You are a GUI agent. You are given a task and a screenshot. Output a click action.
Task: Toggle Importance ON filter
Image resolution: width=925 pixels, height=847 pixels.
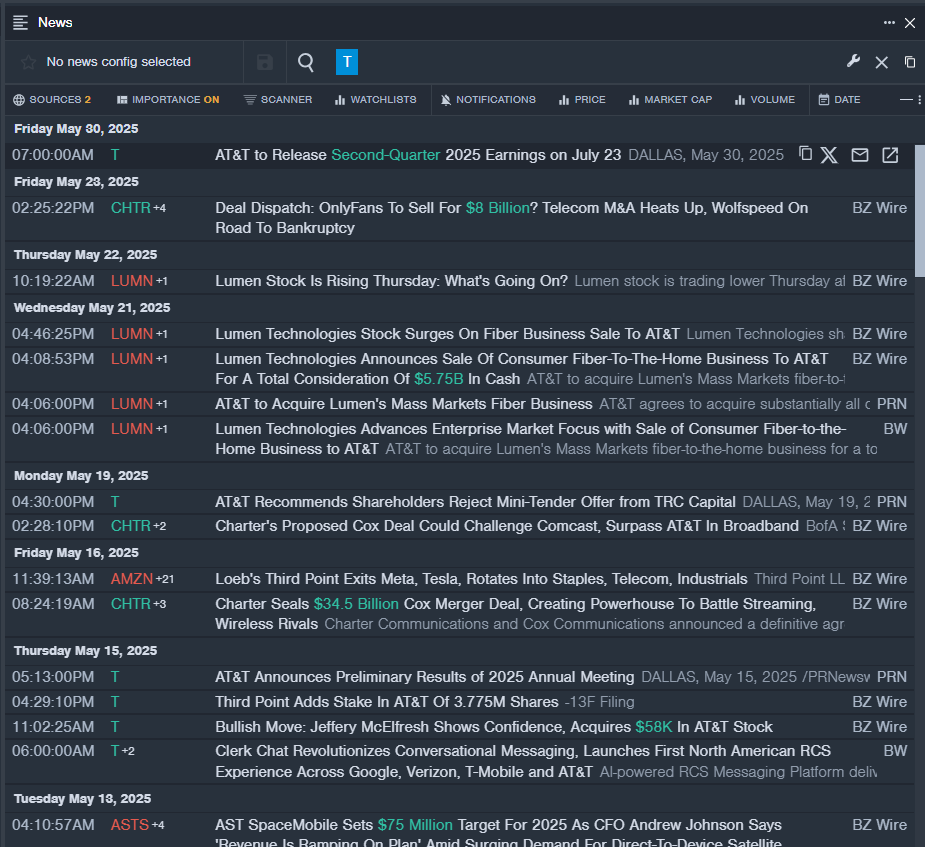[168, 100]
